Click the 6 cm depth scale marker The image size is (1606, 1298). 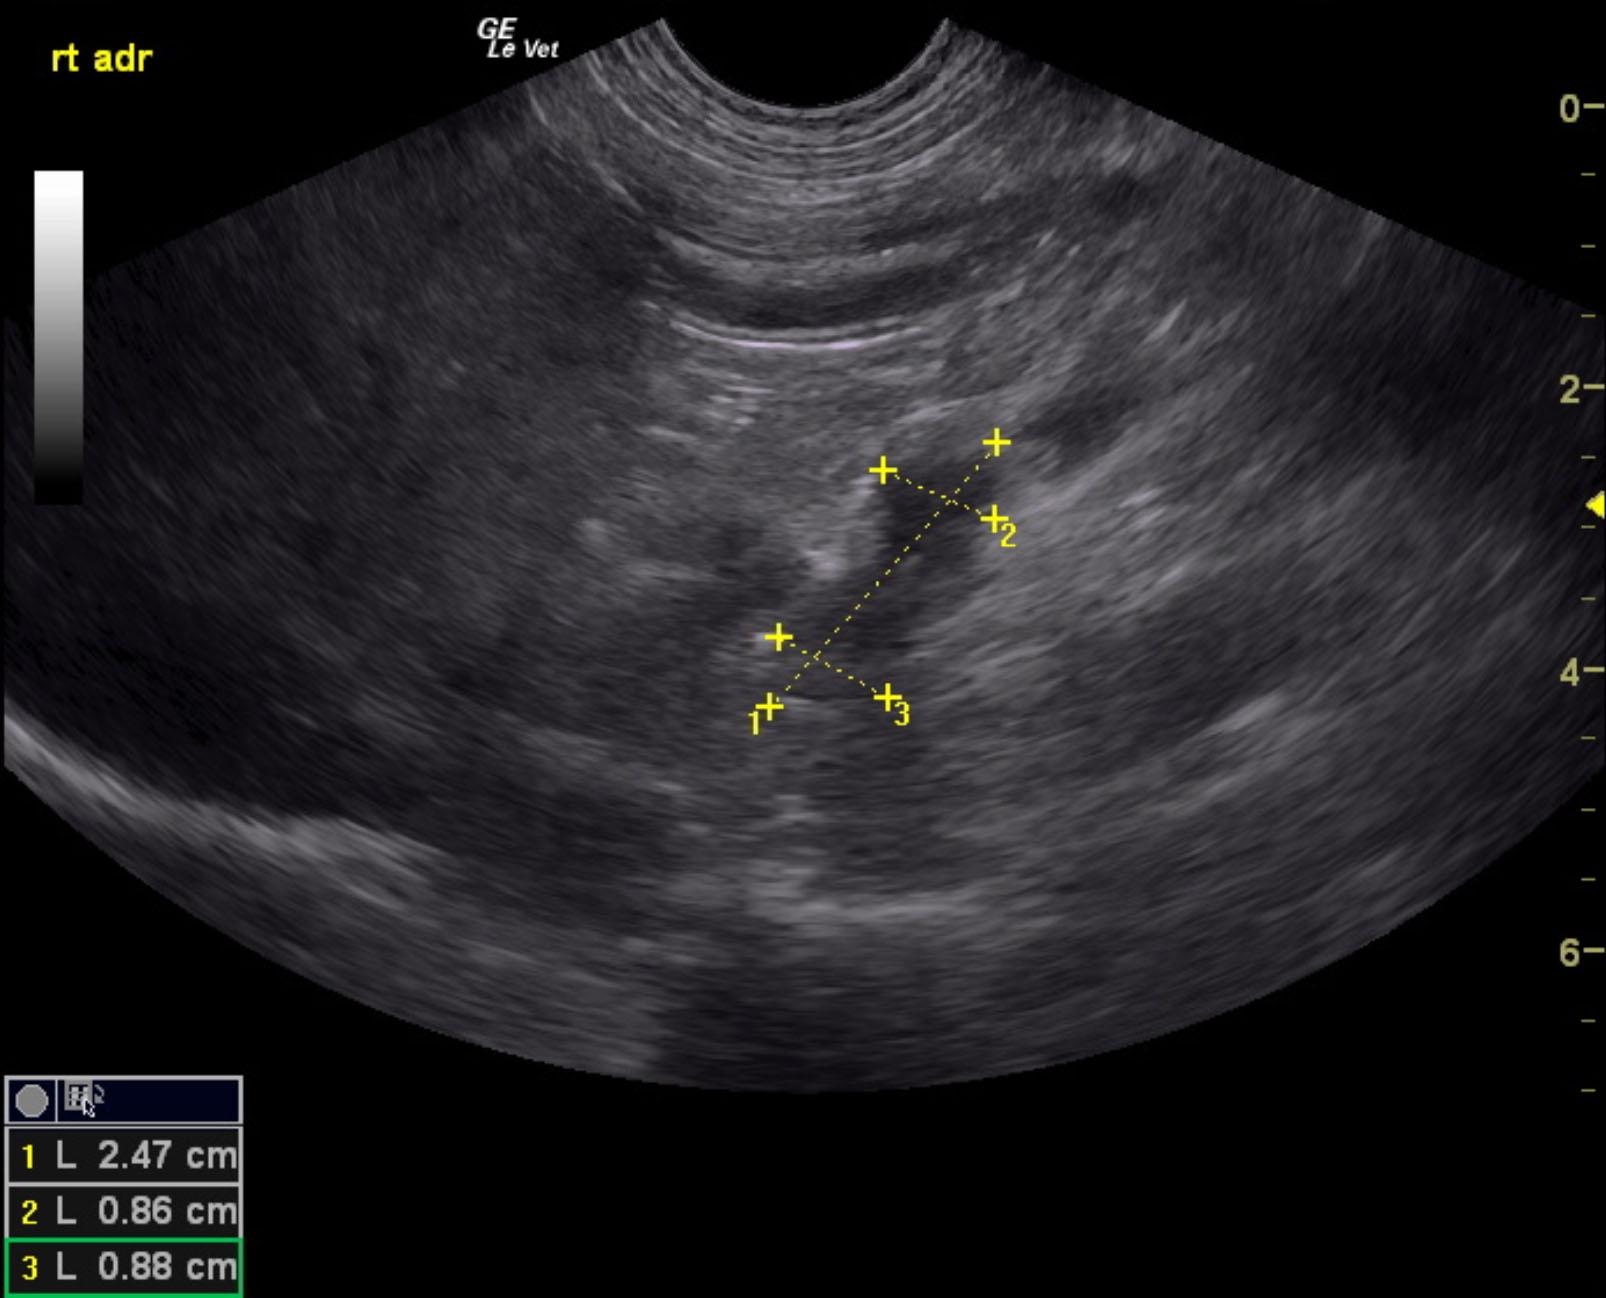click(1571, 952)
